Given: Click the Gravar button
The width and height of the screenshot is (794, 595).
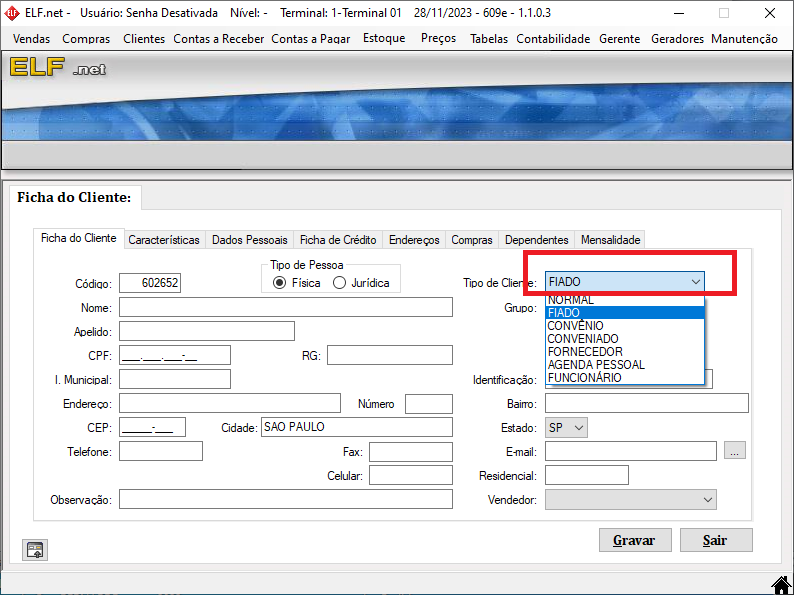Looking at the screenshot, I should pos(635,540).
